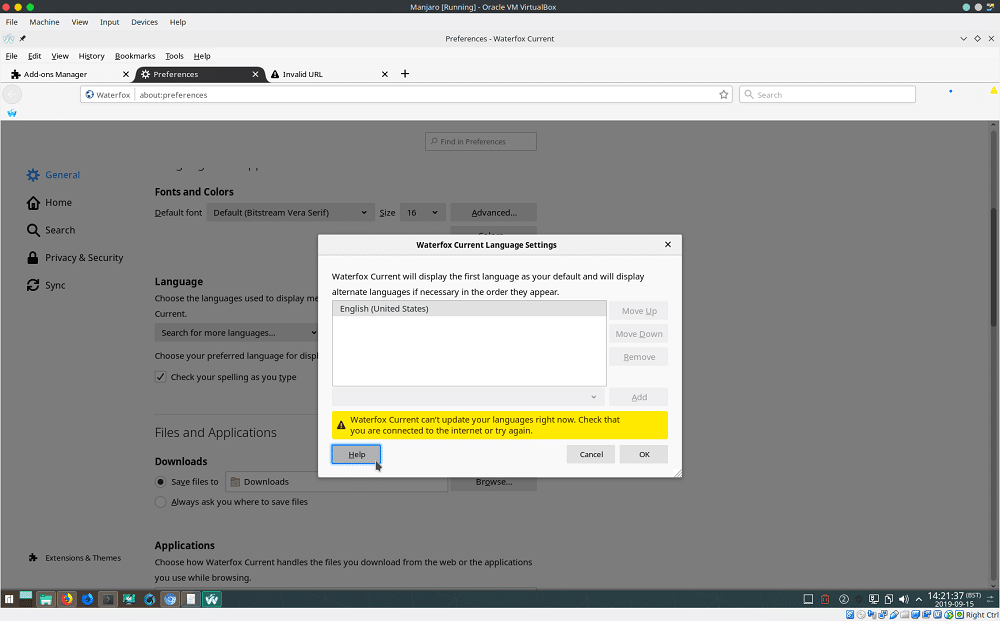The image size is (1000, 621).
Task: Open the language-to-add dropdown in the dialog
Action: tap(469, 397)
